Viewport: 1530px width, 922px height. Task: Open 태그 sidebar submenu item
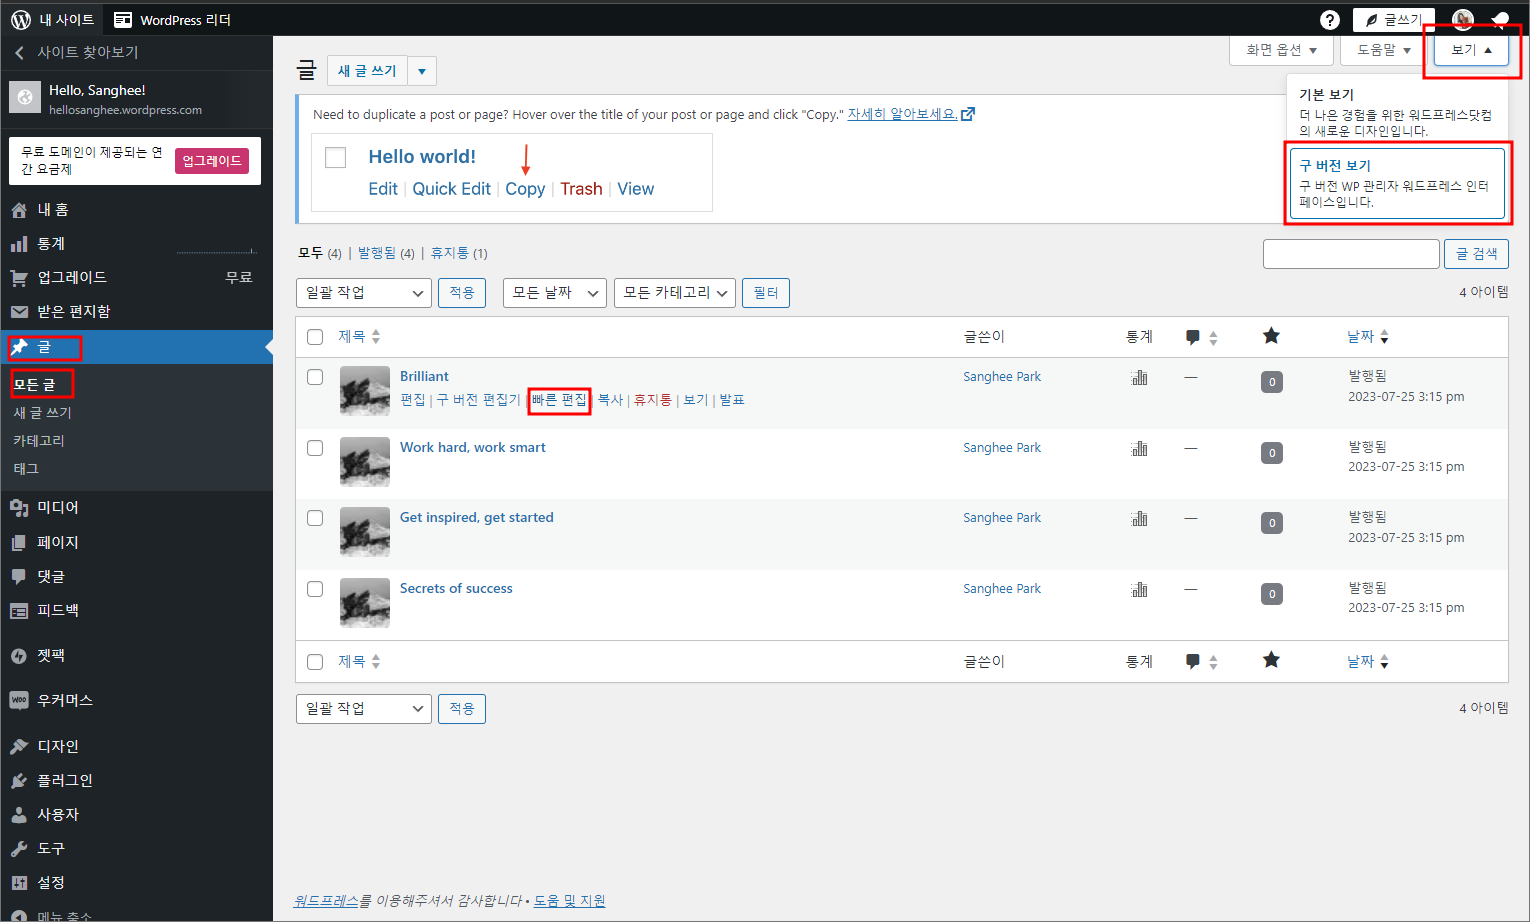click(26, 469)
